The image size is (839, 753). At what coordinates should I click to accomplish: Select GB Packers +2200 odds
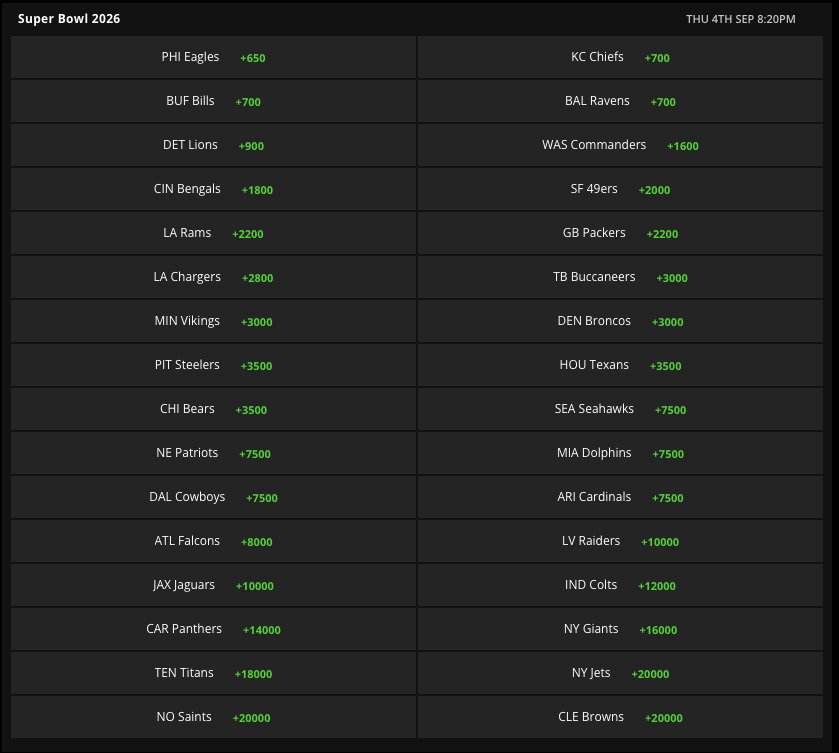coord(620,233)
